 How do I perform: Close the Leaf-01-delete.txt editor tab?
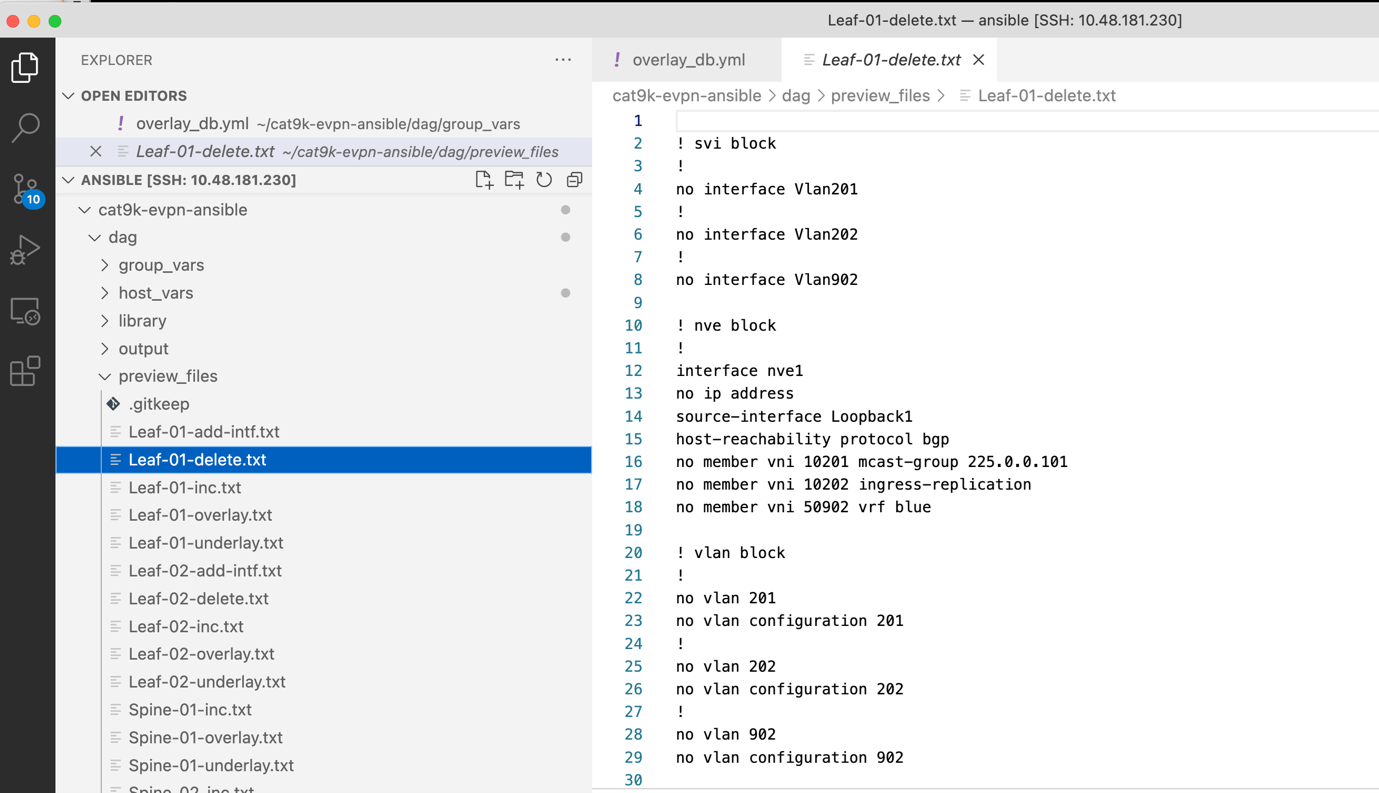979,60
